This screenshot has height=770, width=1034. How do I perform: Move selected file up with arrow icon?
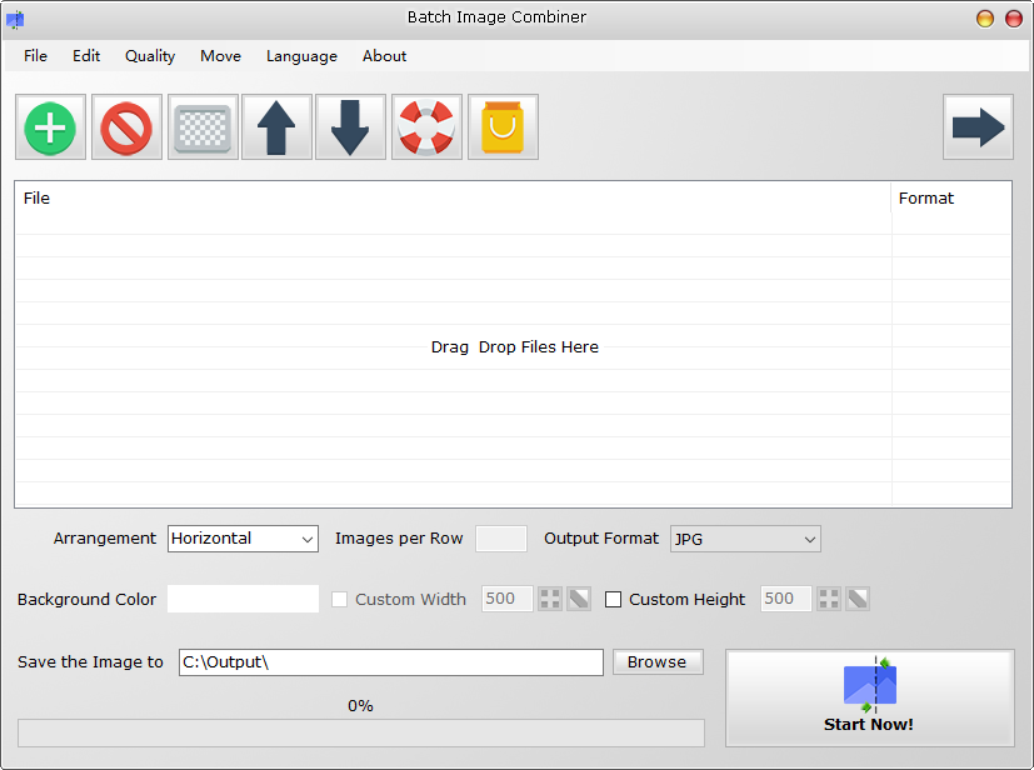pyautogui.click(x=277, y=128)
